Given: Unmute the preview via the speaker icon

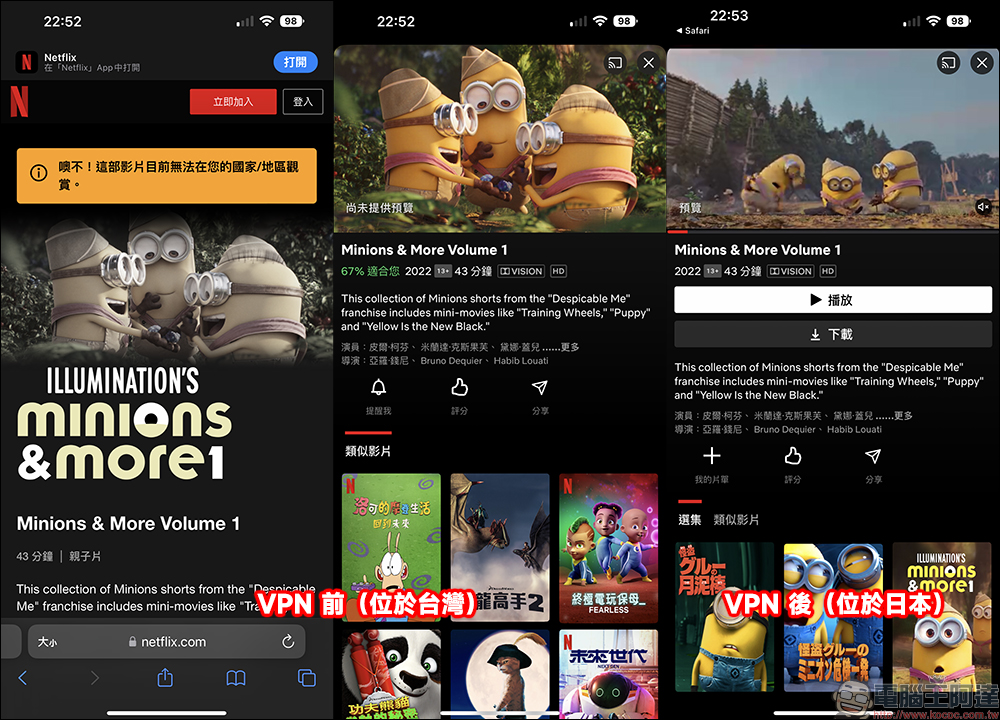Looking at the screenshot, I should 983,207.
